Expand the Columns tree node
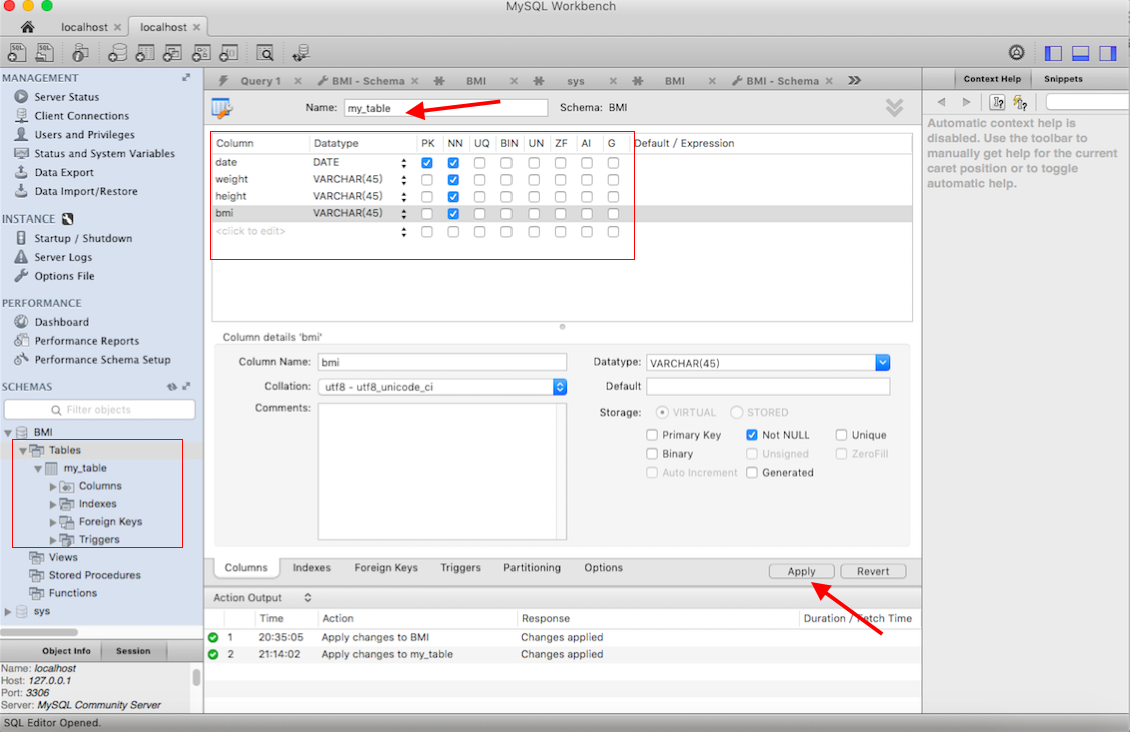1130x732 pixels. pos(53,486)
